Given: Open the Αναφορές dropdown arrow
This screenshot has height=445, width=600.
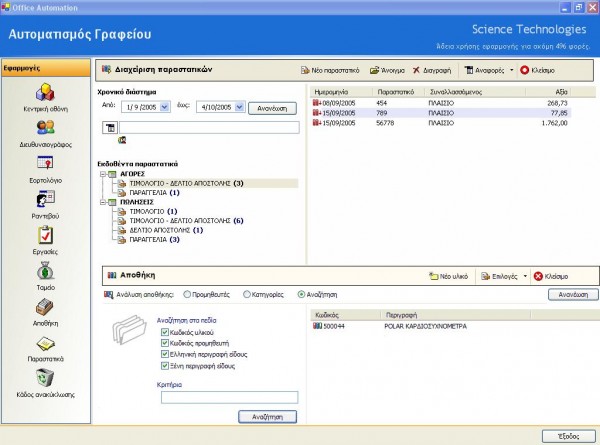Looking at the screenshot, I should (511, 70).
